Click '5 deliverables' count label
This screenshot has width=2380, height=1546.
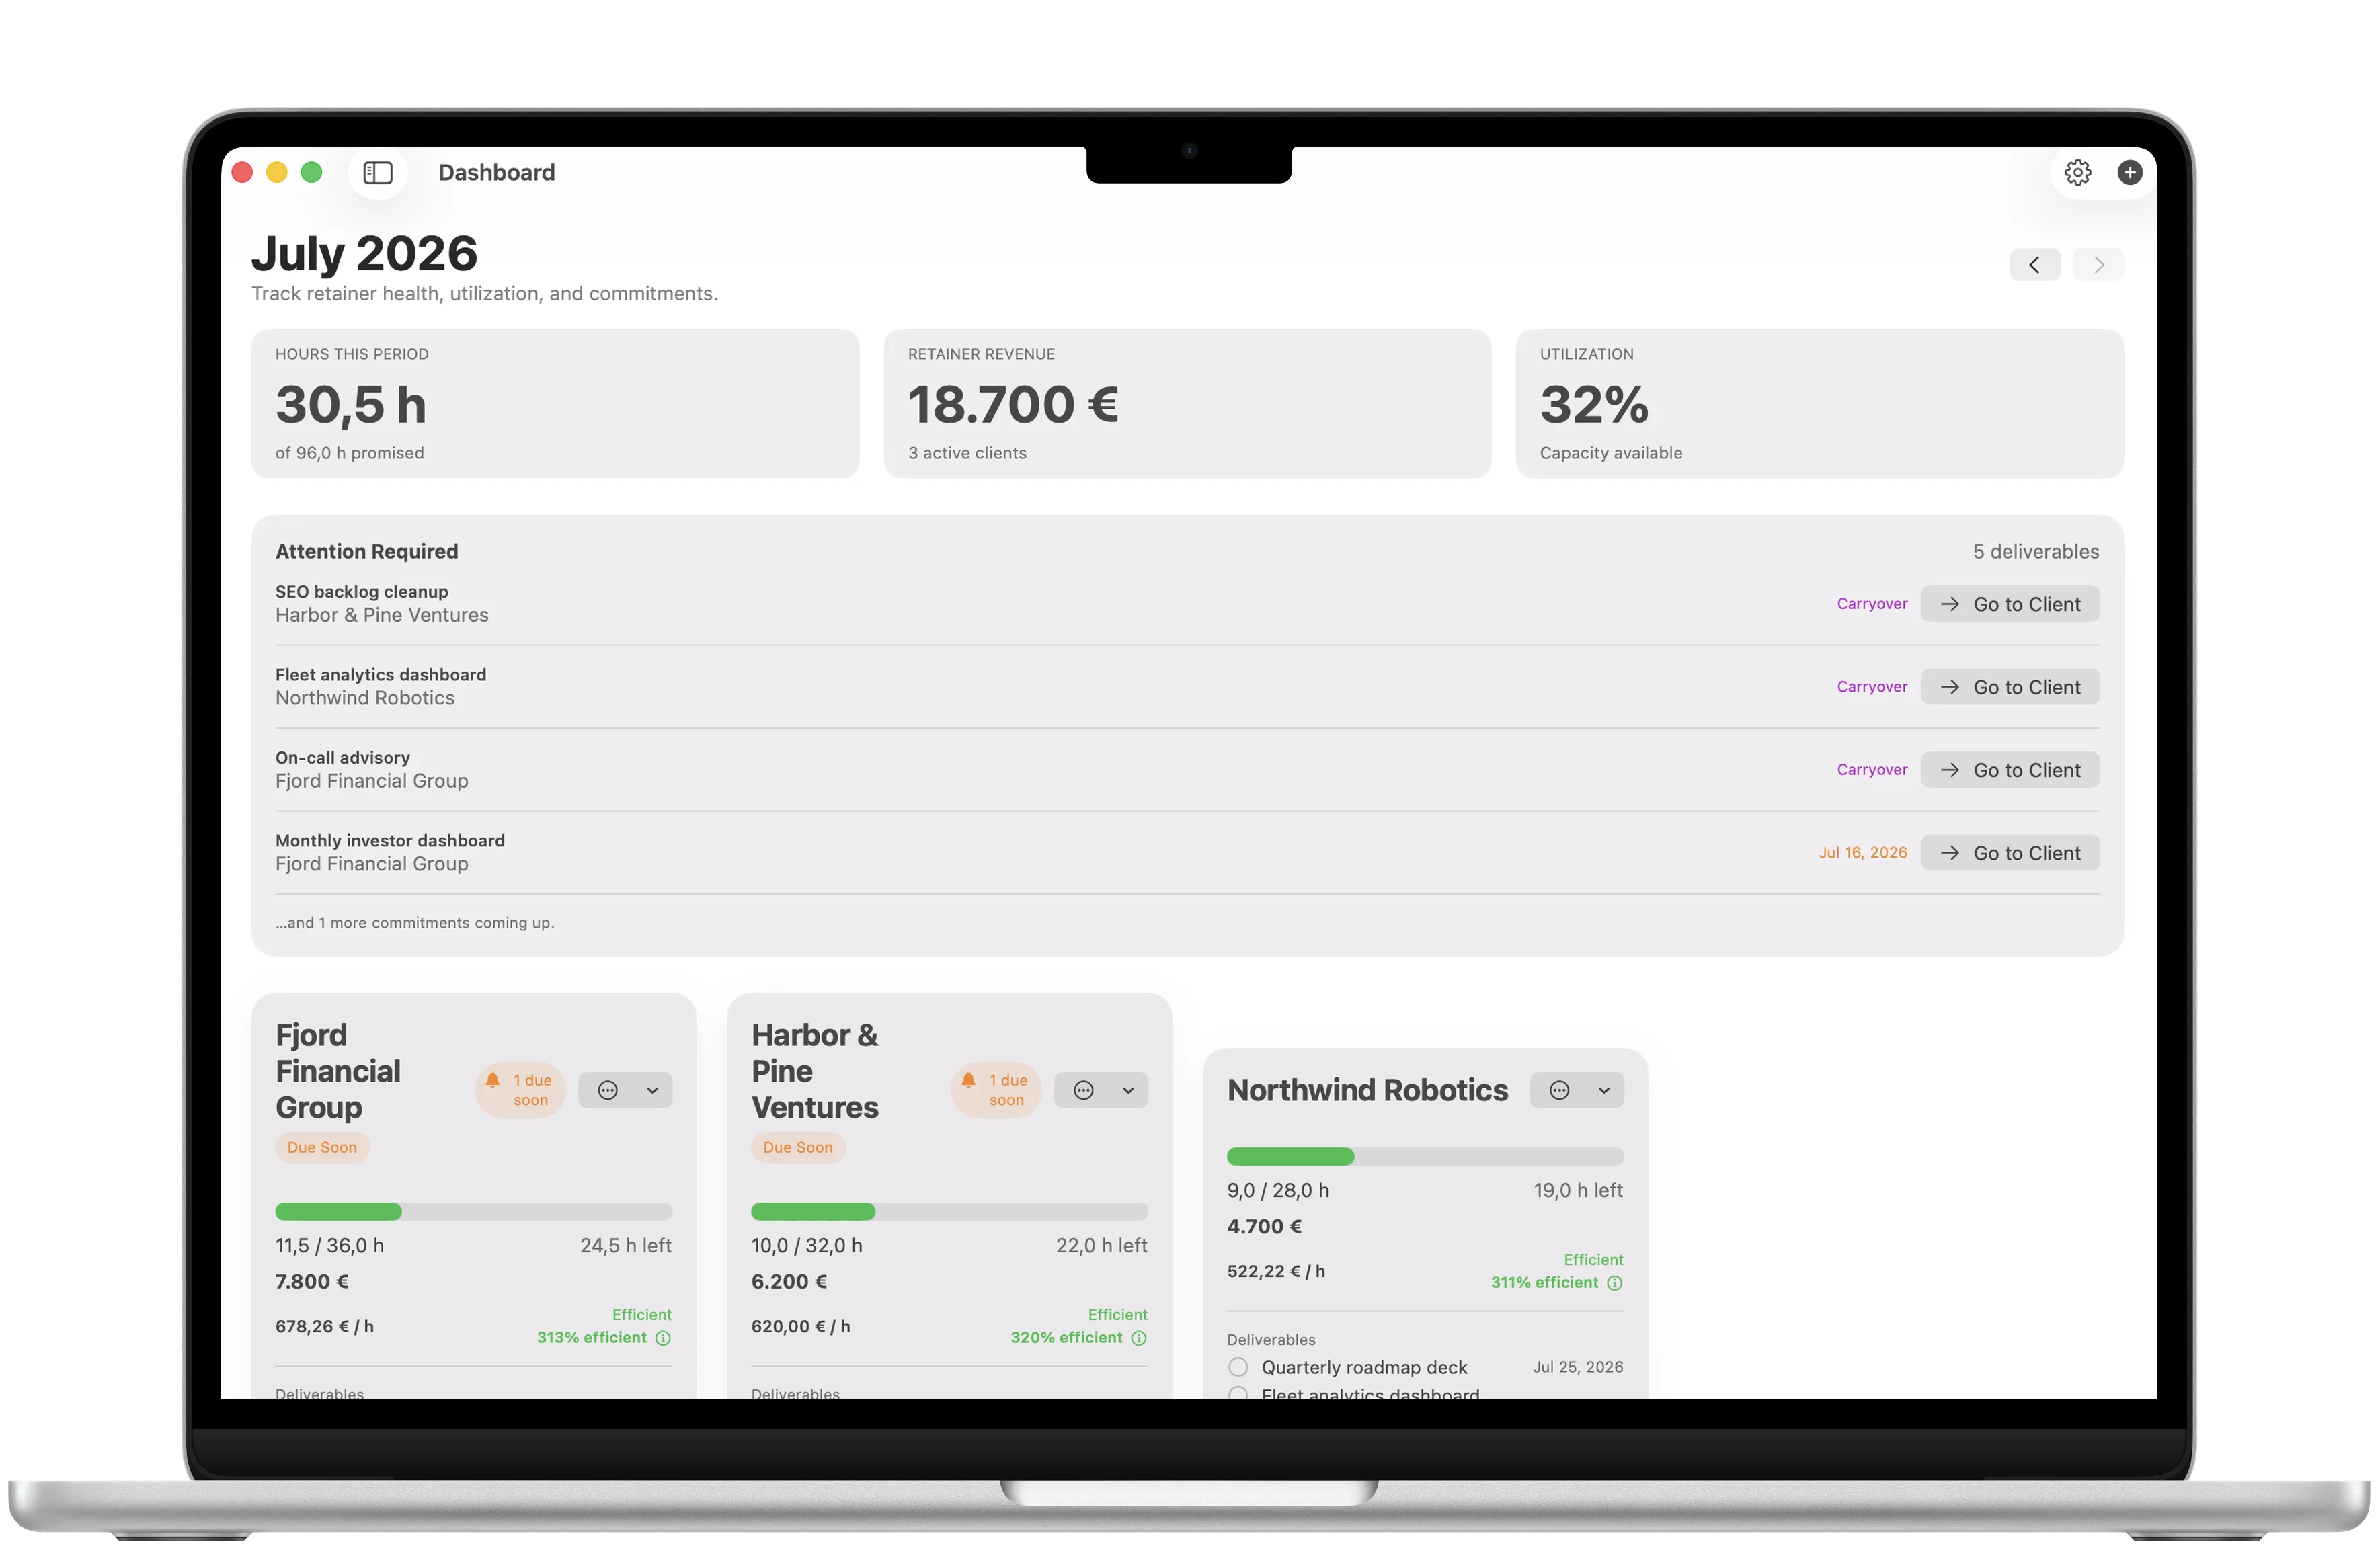[x=2036, y=552]
